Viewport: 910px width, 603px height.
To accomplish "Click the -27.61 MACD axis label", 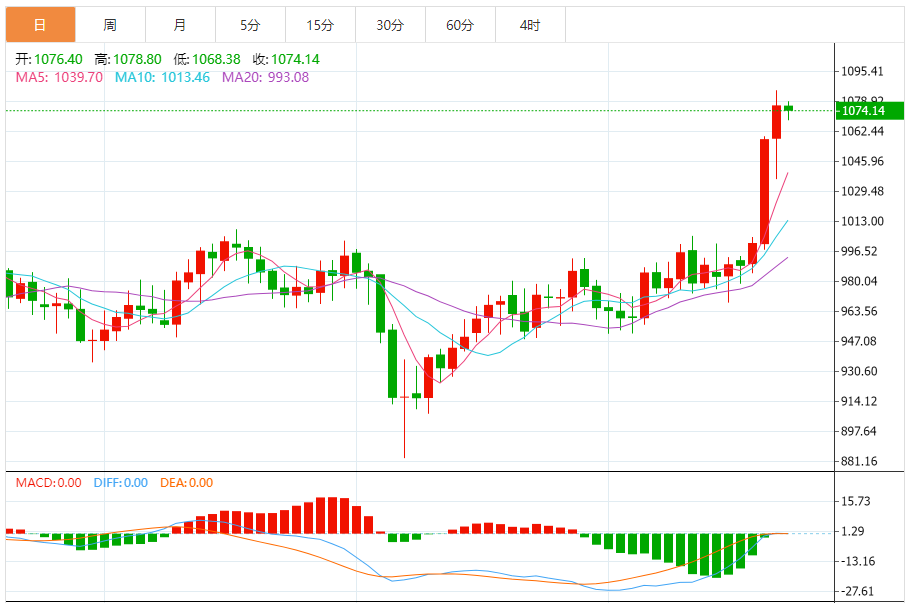I will point(855,591).
